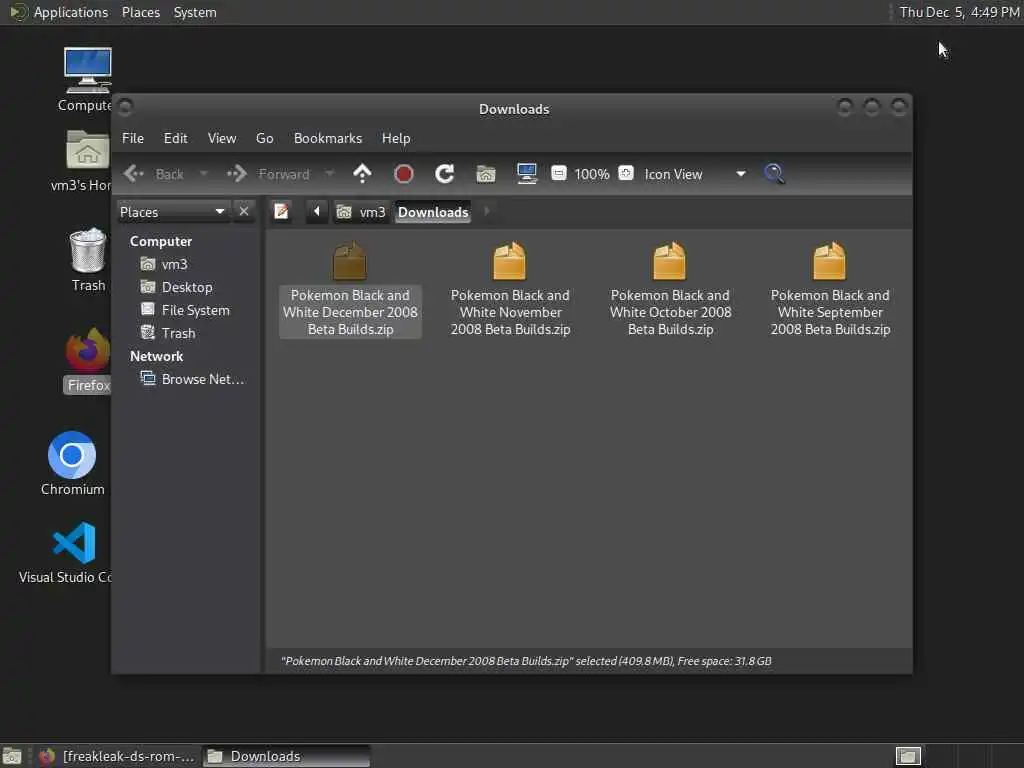Click the path bar right scroll arrow
The width and height of the screenshot is (1024, 768).
coord(487,212)
